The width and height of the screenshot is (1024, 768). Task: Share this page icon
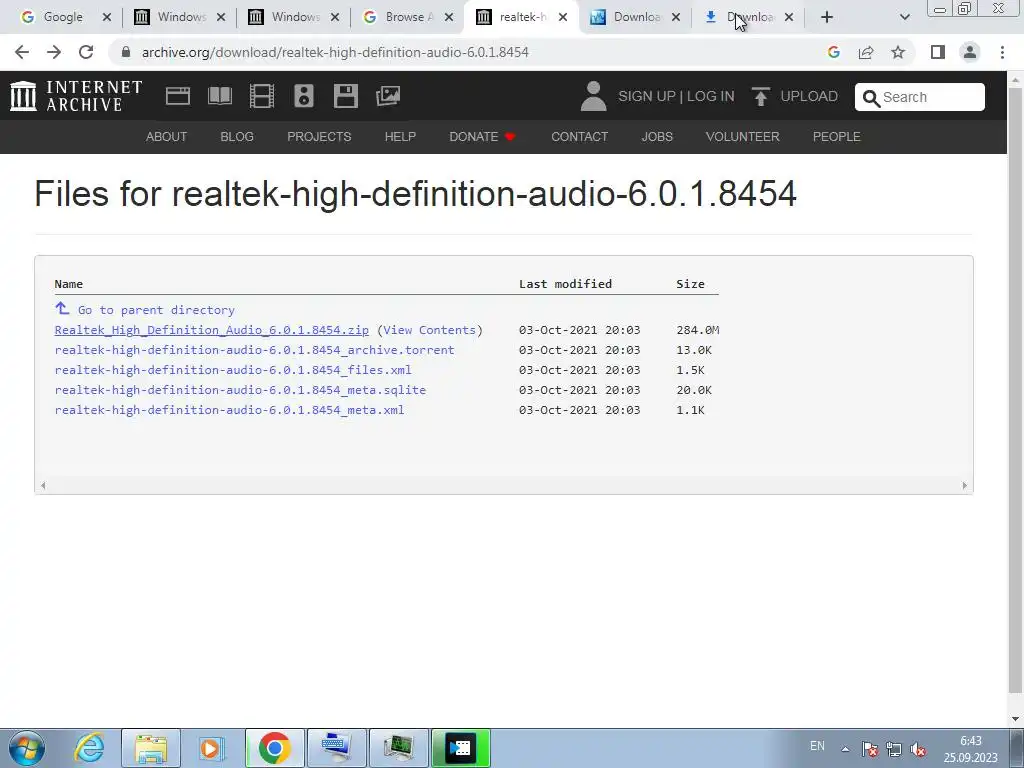coord(866,52)
